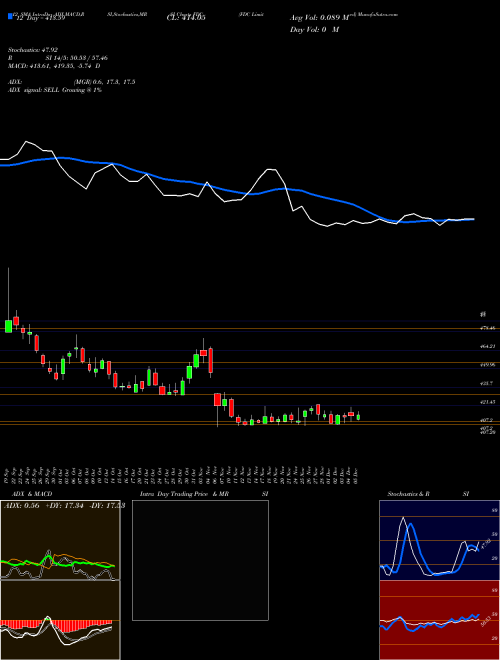
Task: Click the '(MGR) 0.6, 17.3, 17.5' values
Action: [x=104, y=82]
